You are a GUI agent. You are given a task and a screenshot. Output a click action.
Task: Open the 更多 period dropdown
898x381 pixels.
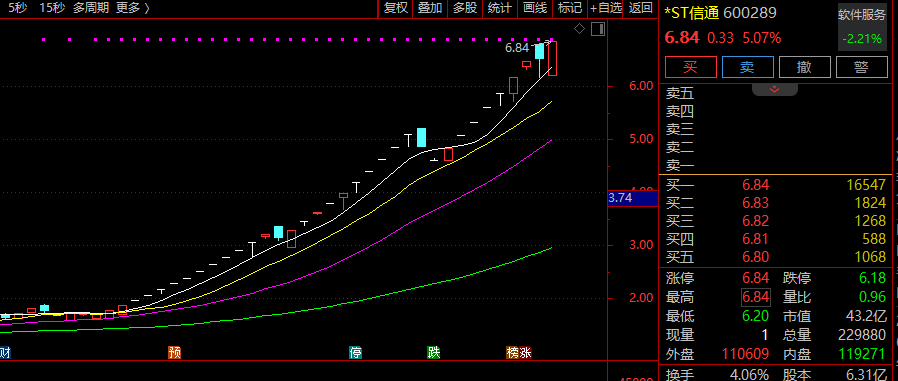[133, 8]
